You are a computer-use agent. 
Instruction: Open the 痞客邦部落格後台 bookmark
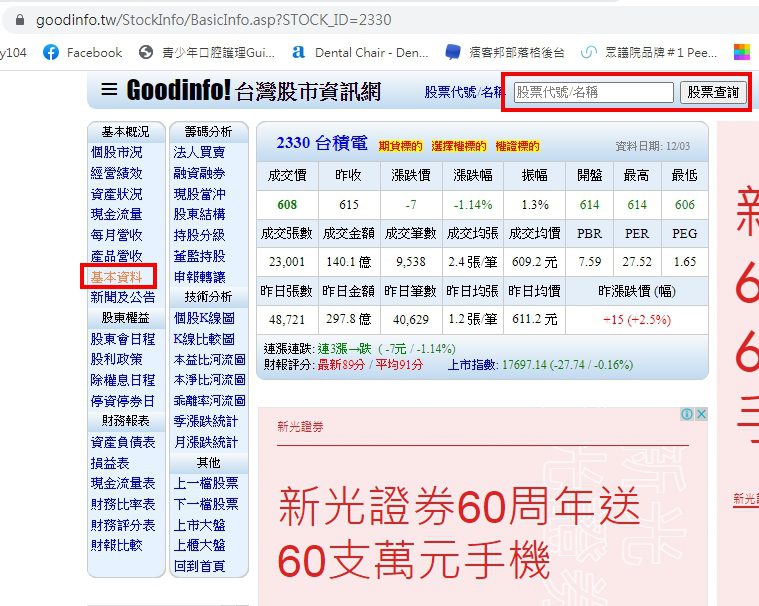coord(505,52)
